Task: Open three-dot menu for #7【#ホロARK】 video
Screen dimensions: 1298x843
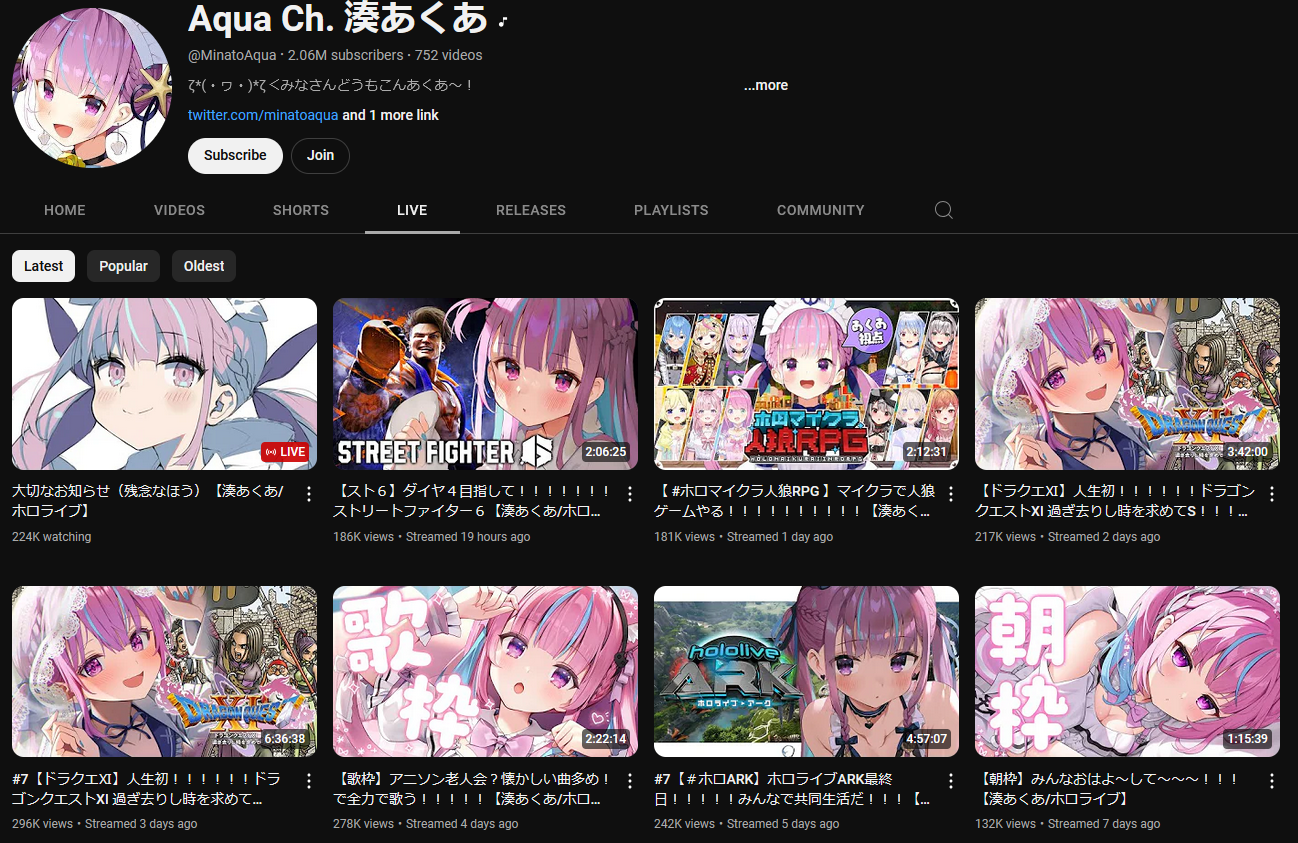Action: coord(951,781)
